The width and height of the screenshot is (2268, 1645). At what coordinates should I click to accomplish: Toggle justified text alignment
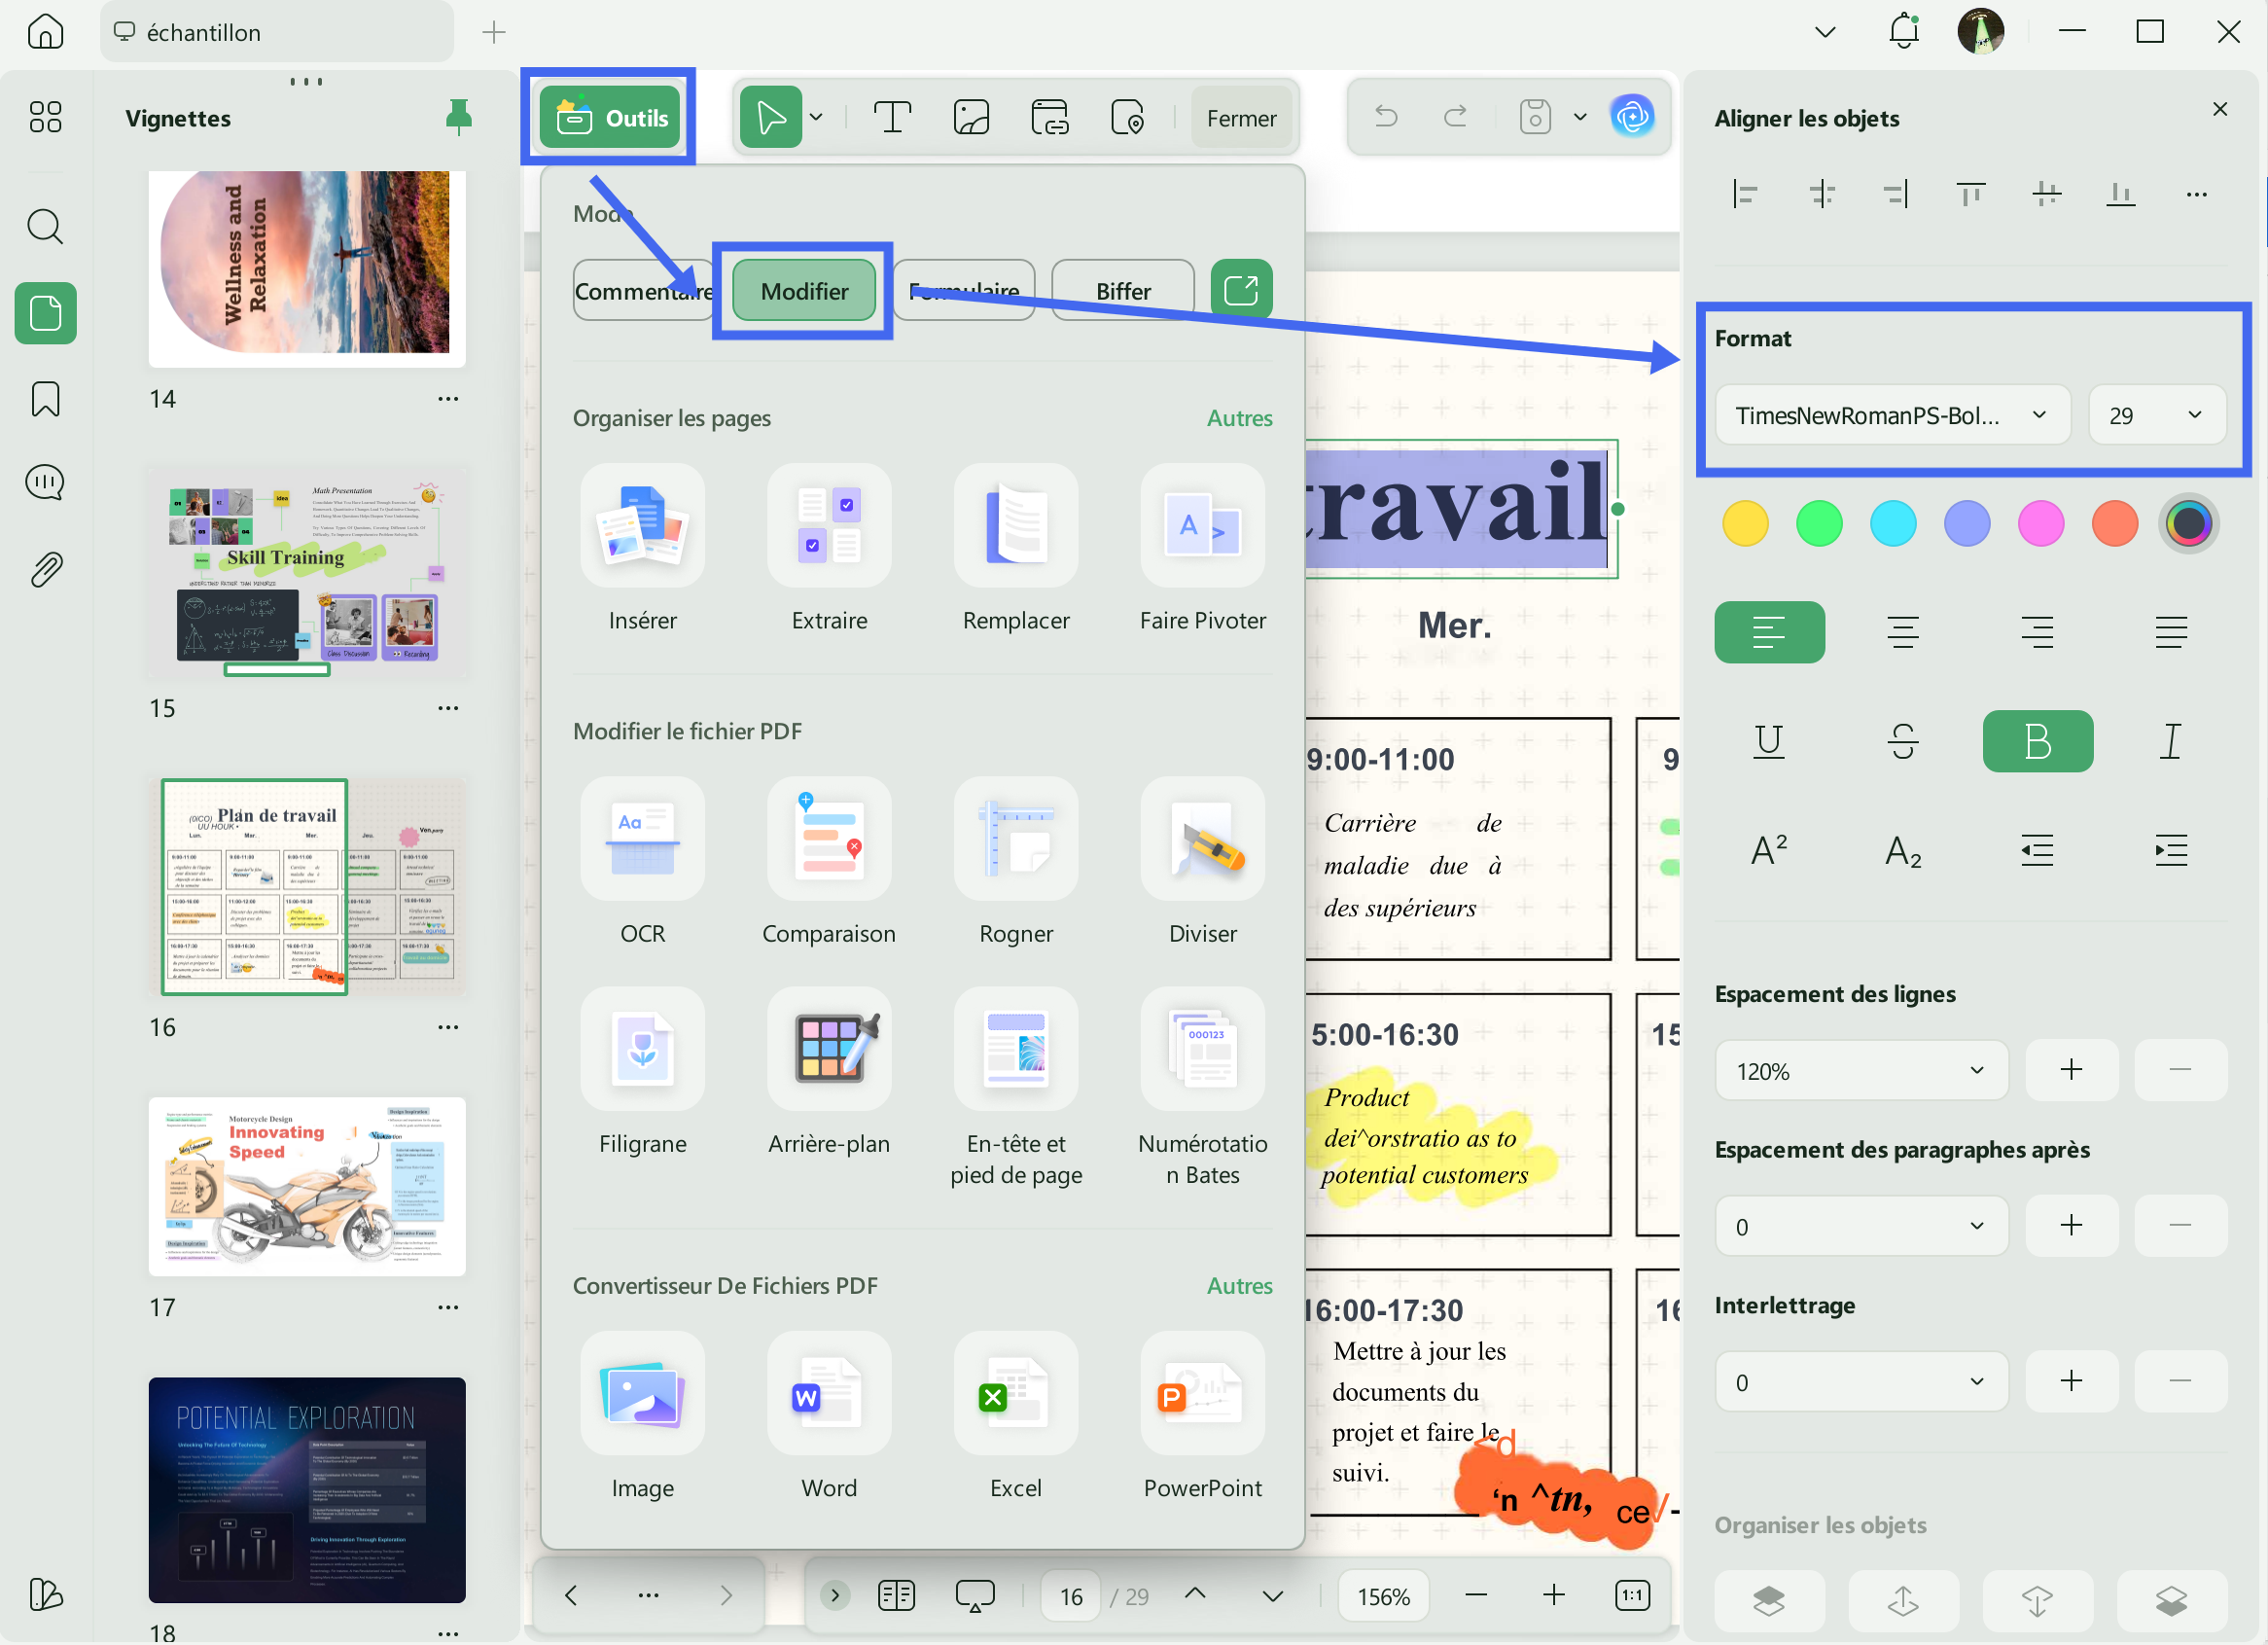[x=2171, y=632]
